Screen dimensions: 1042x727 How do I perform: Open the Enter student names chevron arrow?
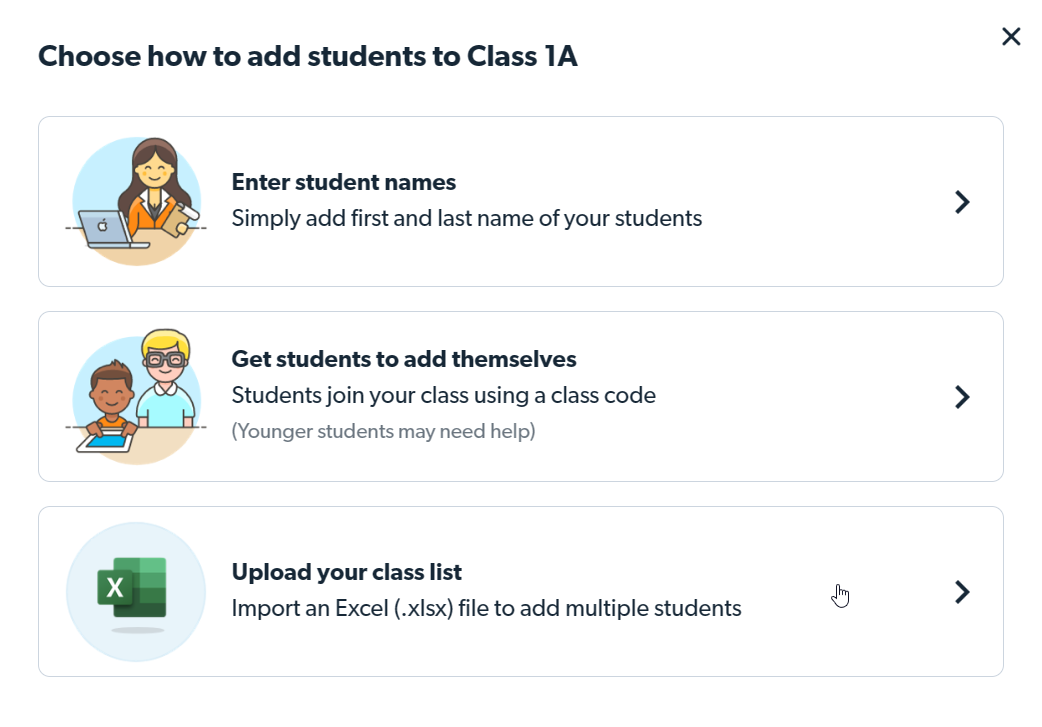point(962,202)
